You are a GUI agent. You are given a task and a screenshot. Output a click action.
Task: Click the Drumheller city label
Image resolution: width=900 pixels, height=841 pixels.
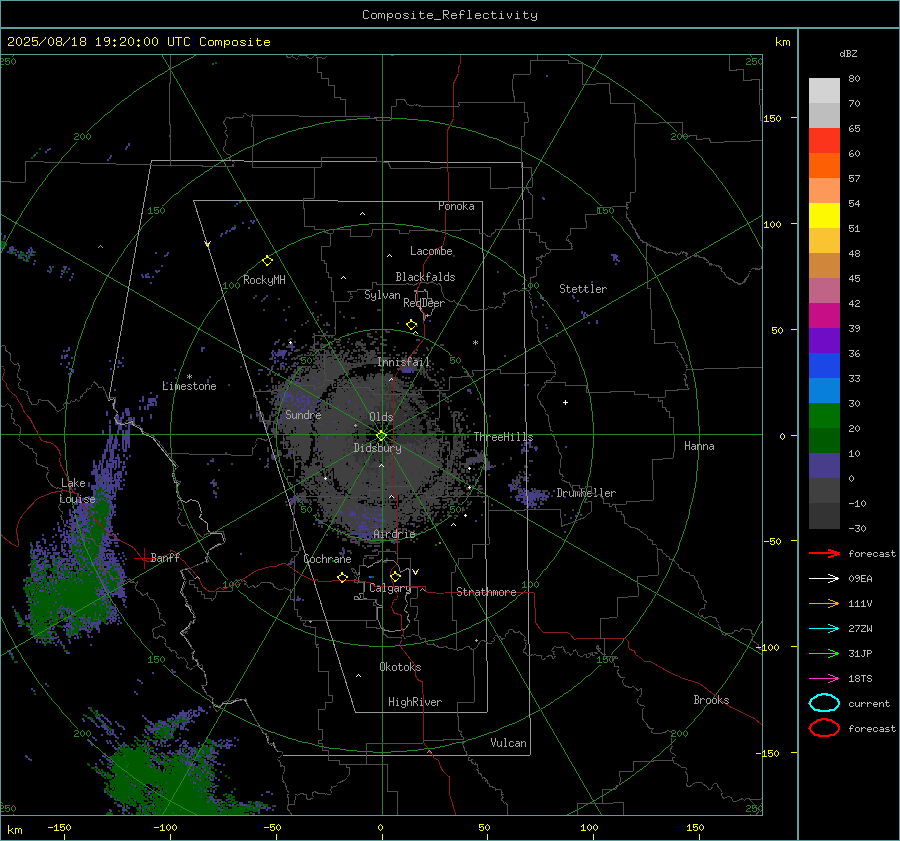coord(586,493)
